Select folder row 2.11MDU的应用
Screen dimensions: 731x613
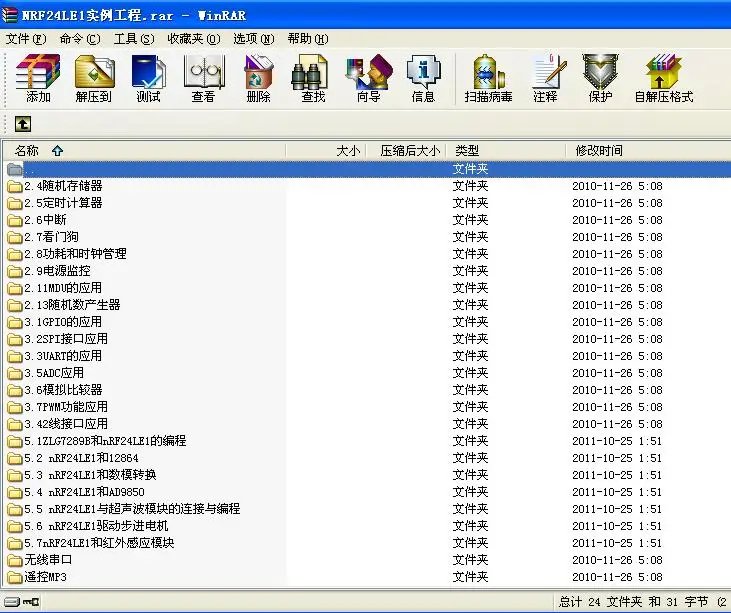[x=368, y=288]
